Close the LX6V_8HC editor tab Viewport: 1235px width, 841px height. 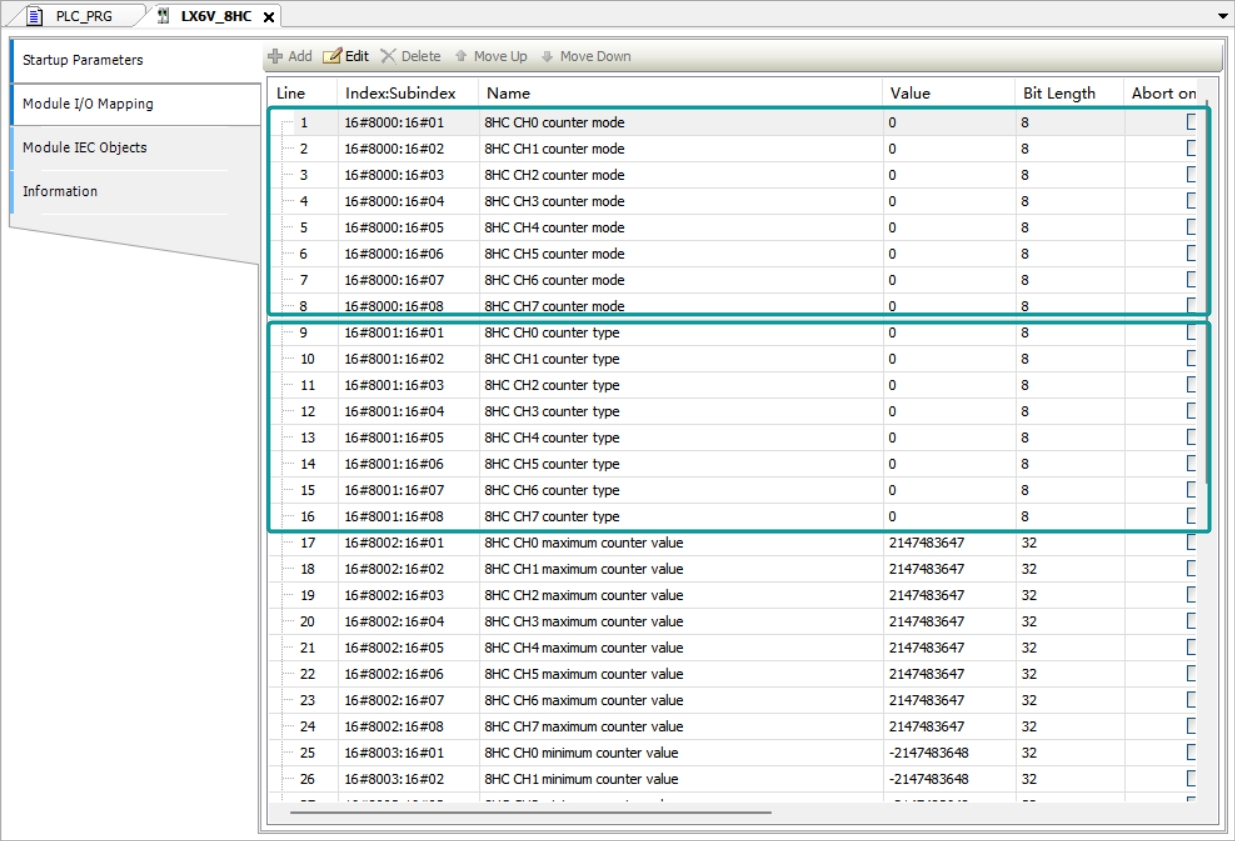[268, 17]
